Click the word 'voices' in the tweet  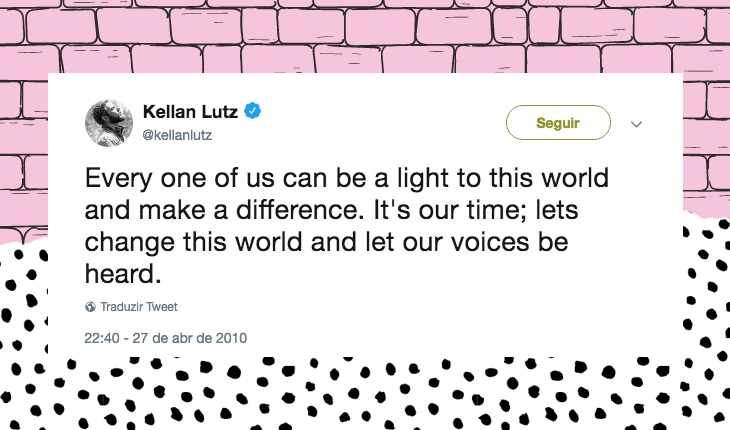pos(490,242)
